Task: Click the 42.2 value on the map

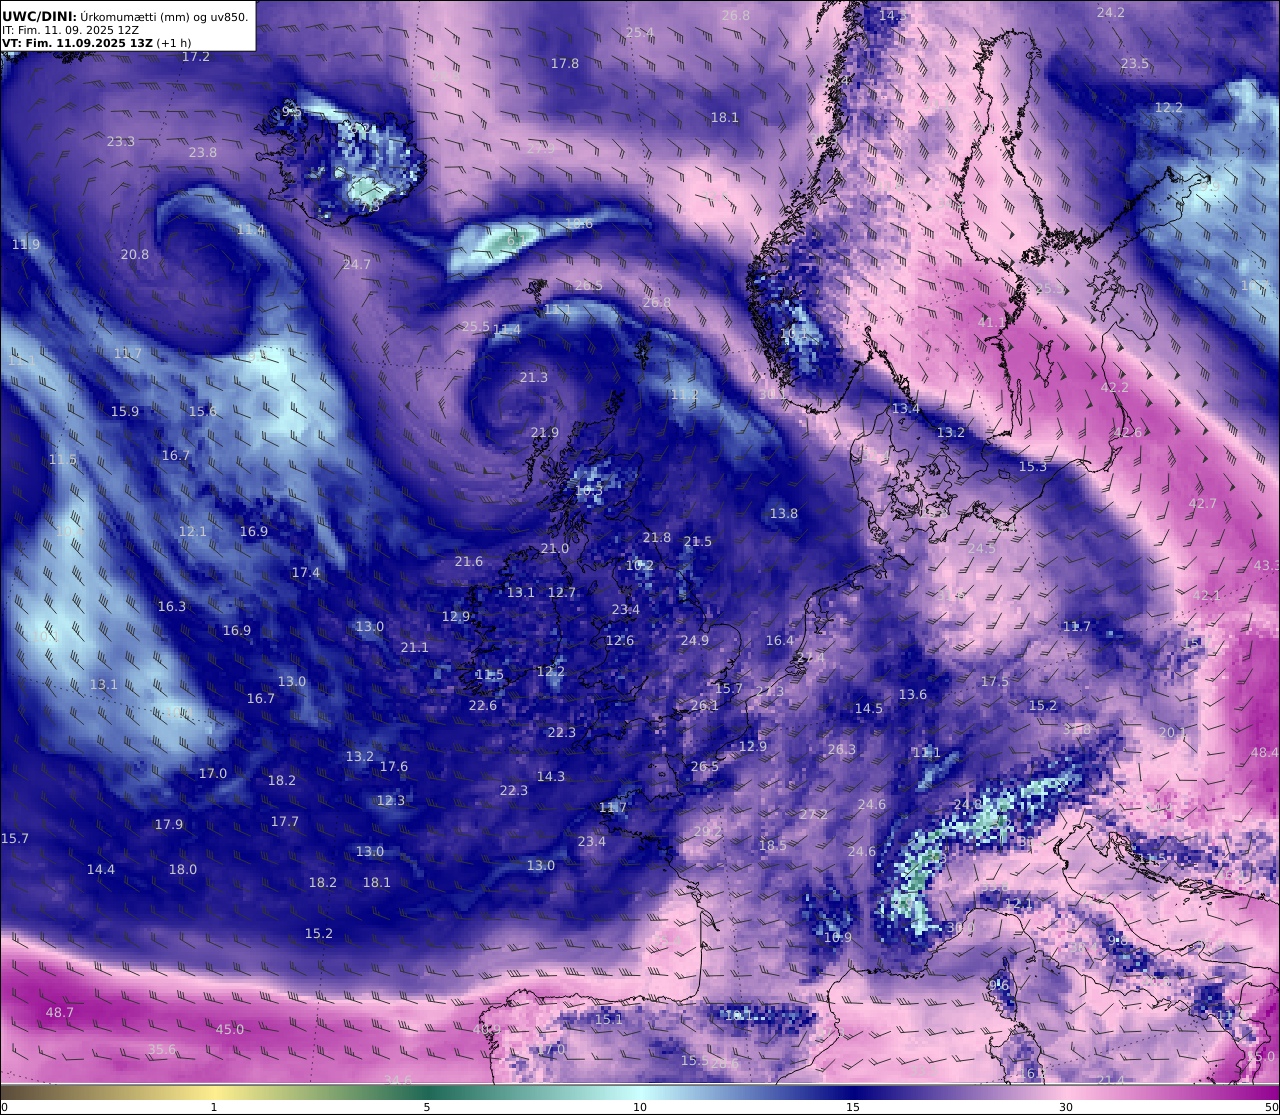Action: click(1115, 388)
